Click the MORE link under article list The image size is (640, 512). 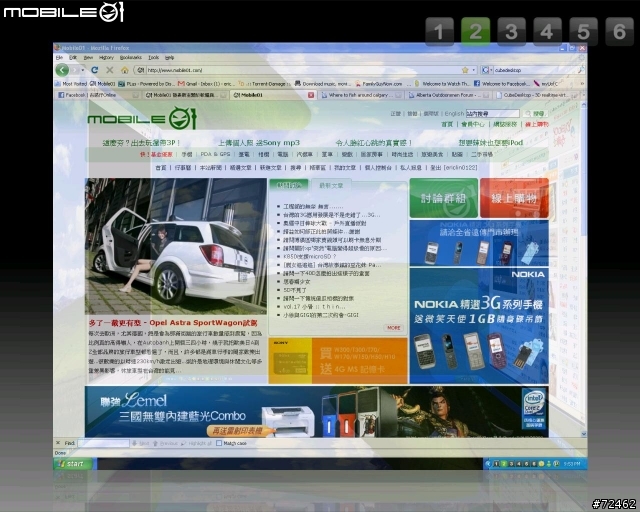[393, 328]
